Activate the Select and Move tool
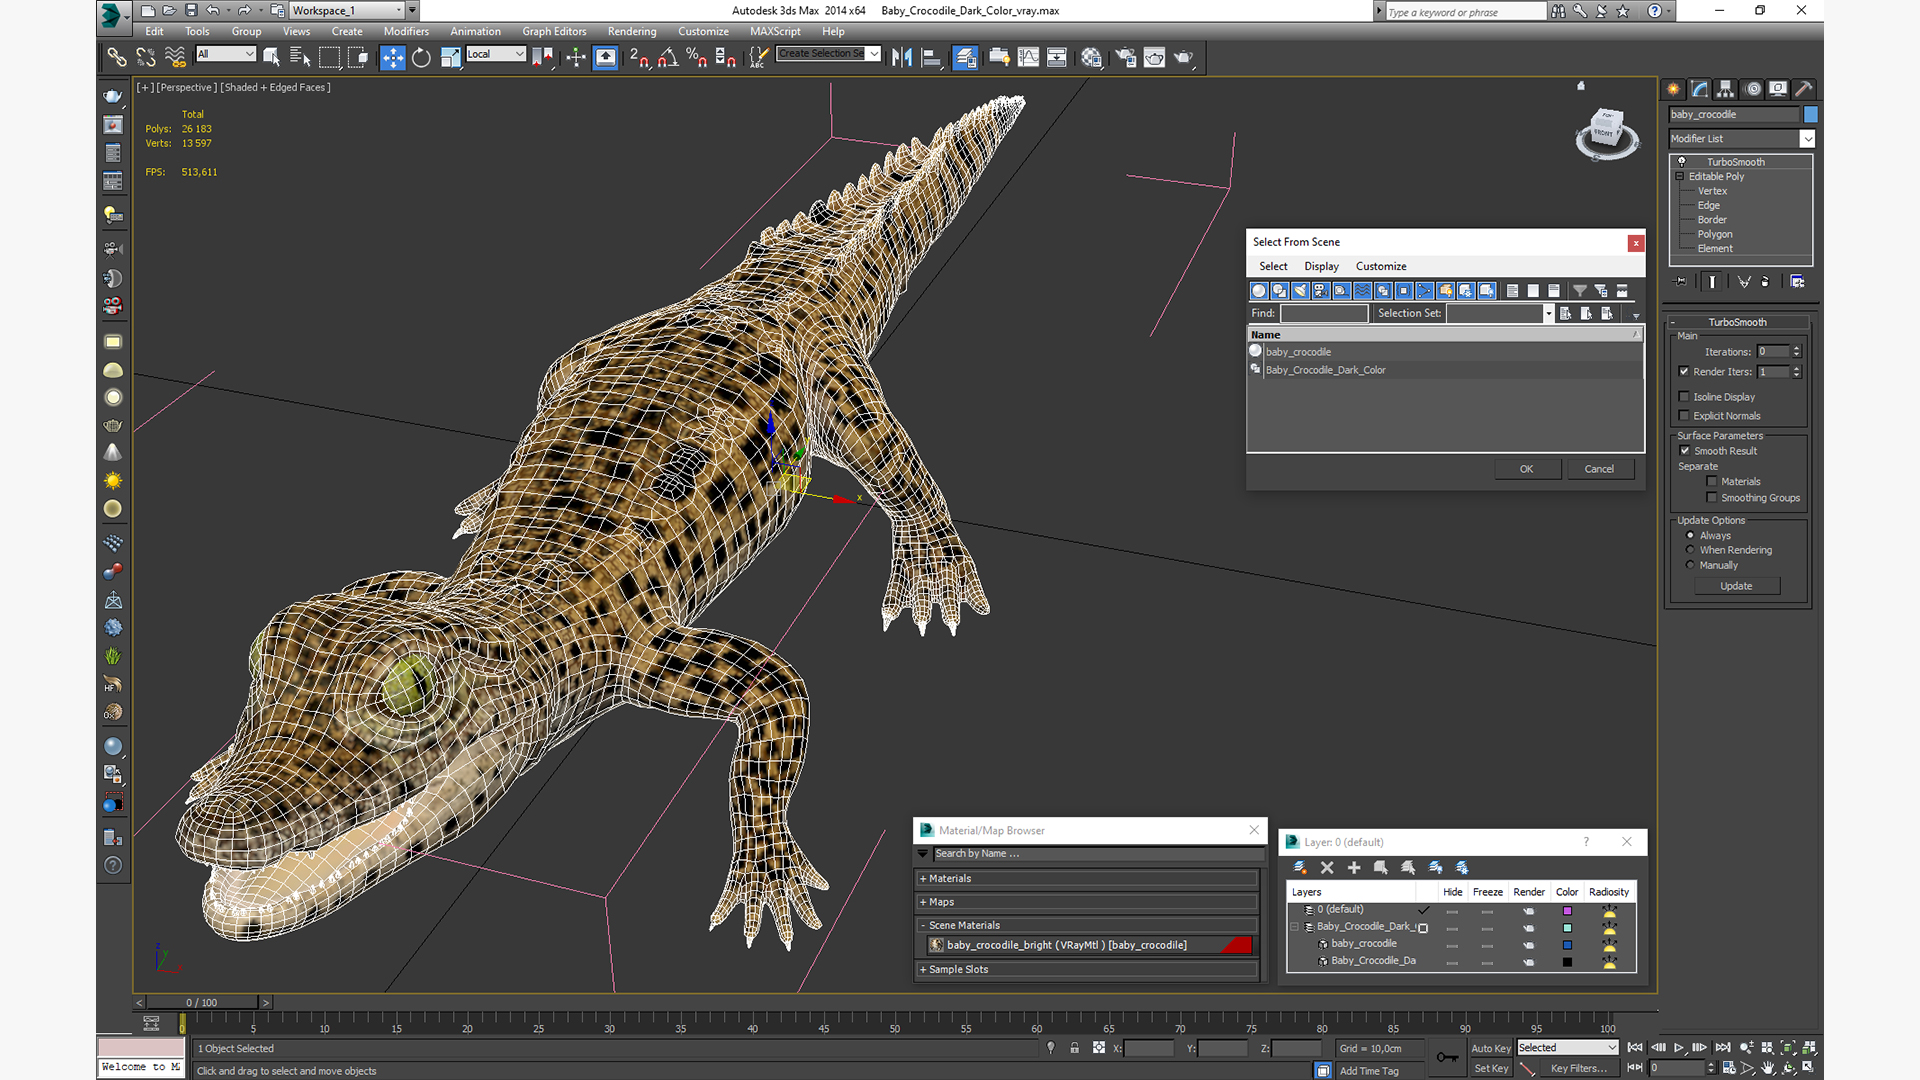This screenshot has height=1080, width=1920. 392,58
